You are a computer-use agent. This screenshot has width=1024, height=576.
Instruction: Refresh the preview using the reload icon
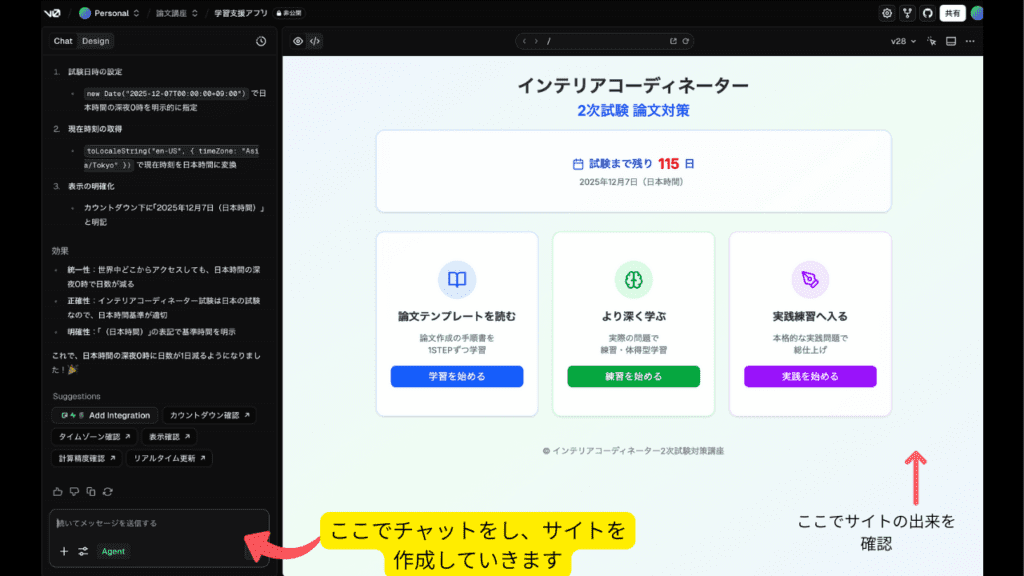point(686,41)
